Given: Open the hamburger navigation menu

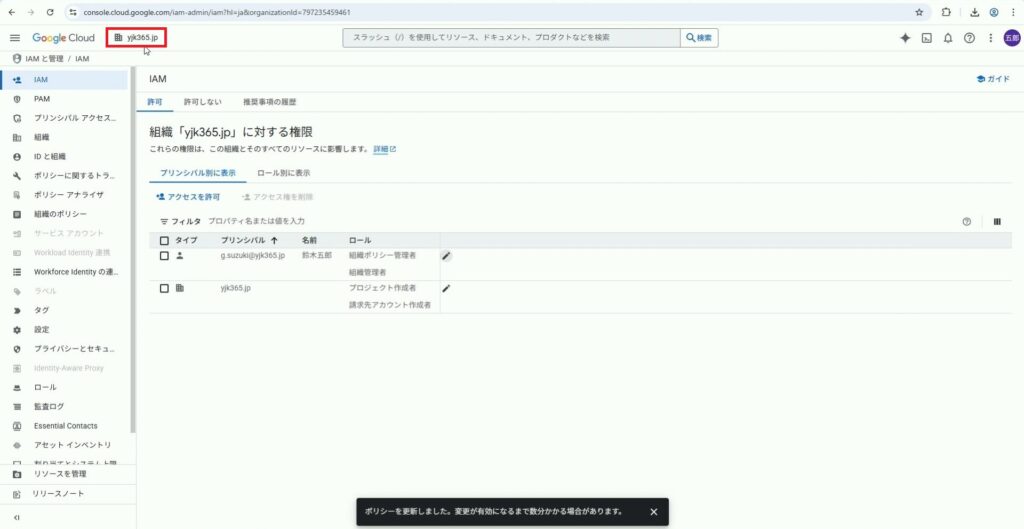Looking at the screenshot, I should click(x=15, y=38).
